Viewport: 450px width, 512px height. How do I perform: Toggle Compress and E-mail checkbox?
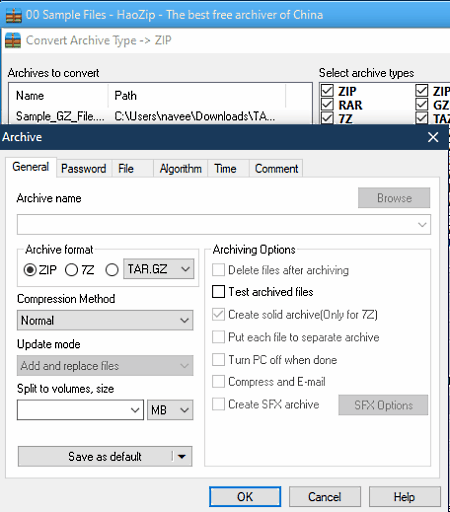(x=218, y=382)
